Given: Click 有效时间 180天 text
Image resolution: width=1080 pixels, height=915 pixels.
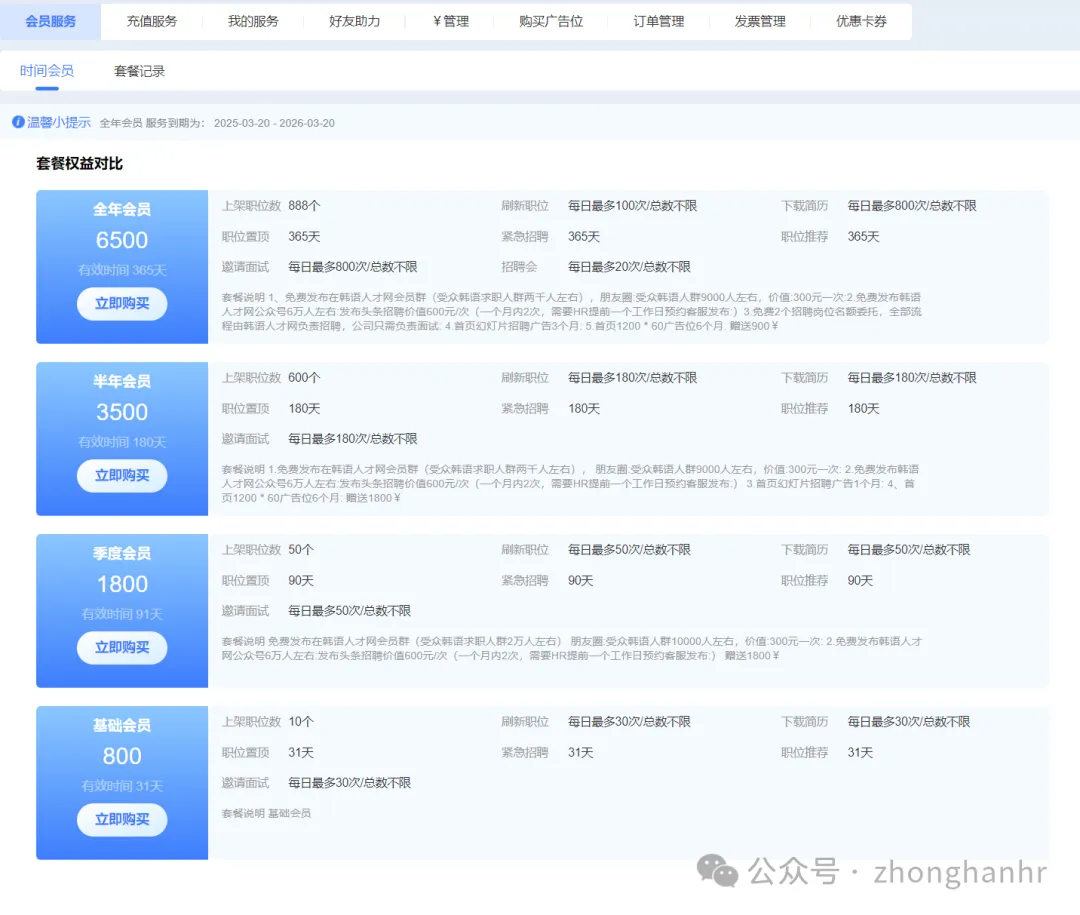Looking at the screenshot, I should click(x=122, y=442).
